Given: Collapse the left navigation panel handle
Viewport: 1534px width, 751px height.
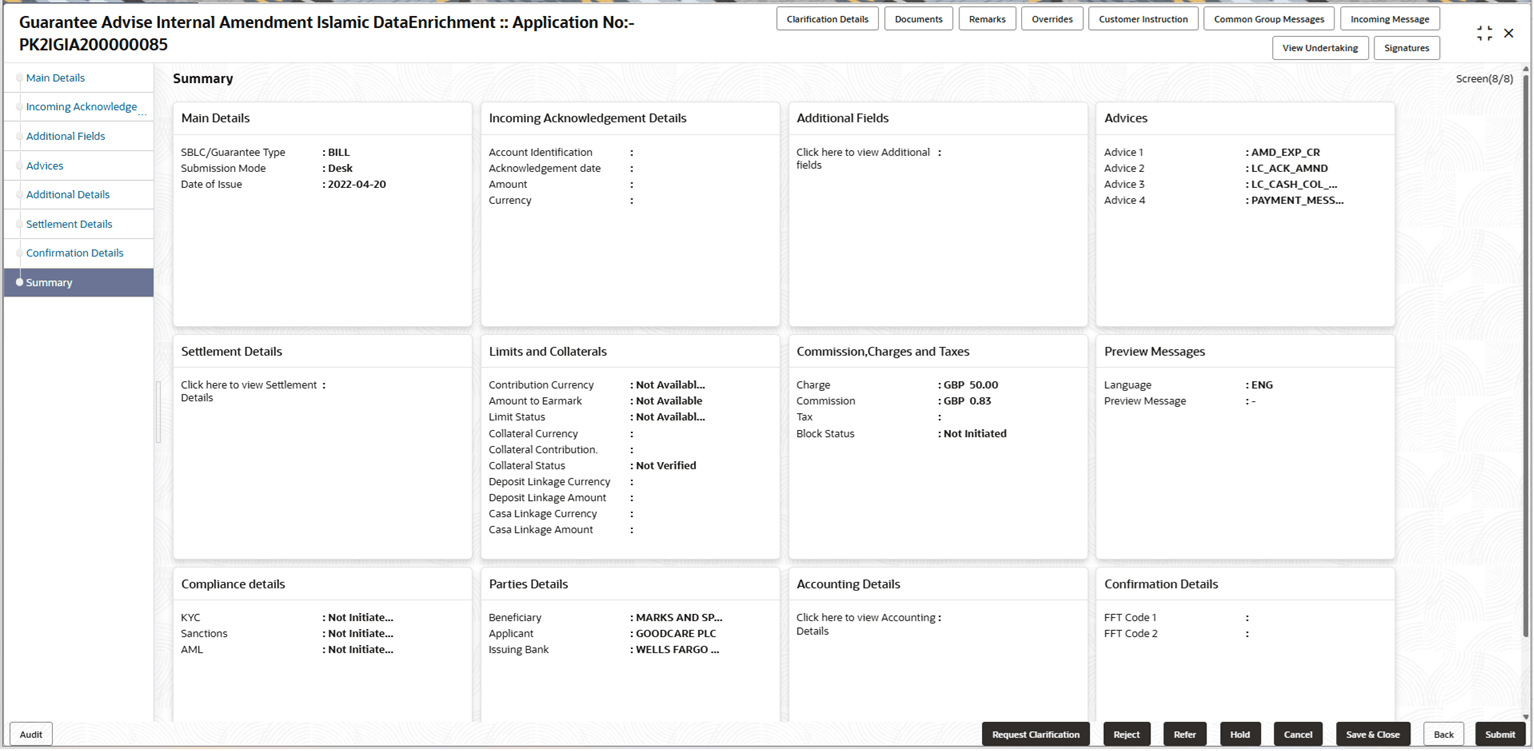Looking at the screenshot, I should click(x=158, y=412).
